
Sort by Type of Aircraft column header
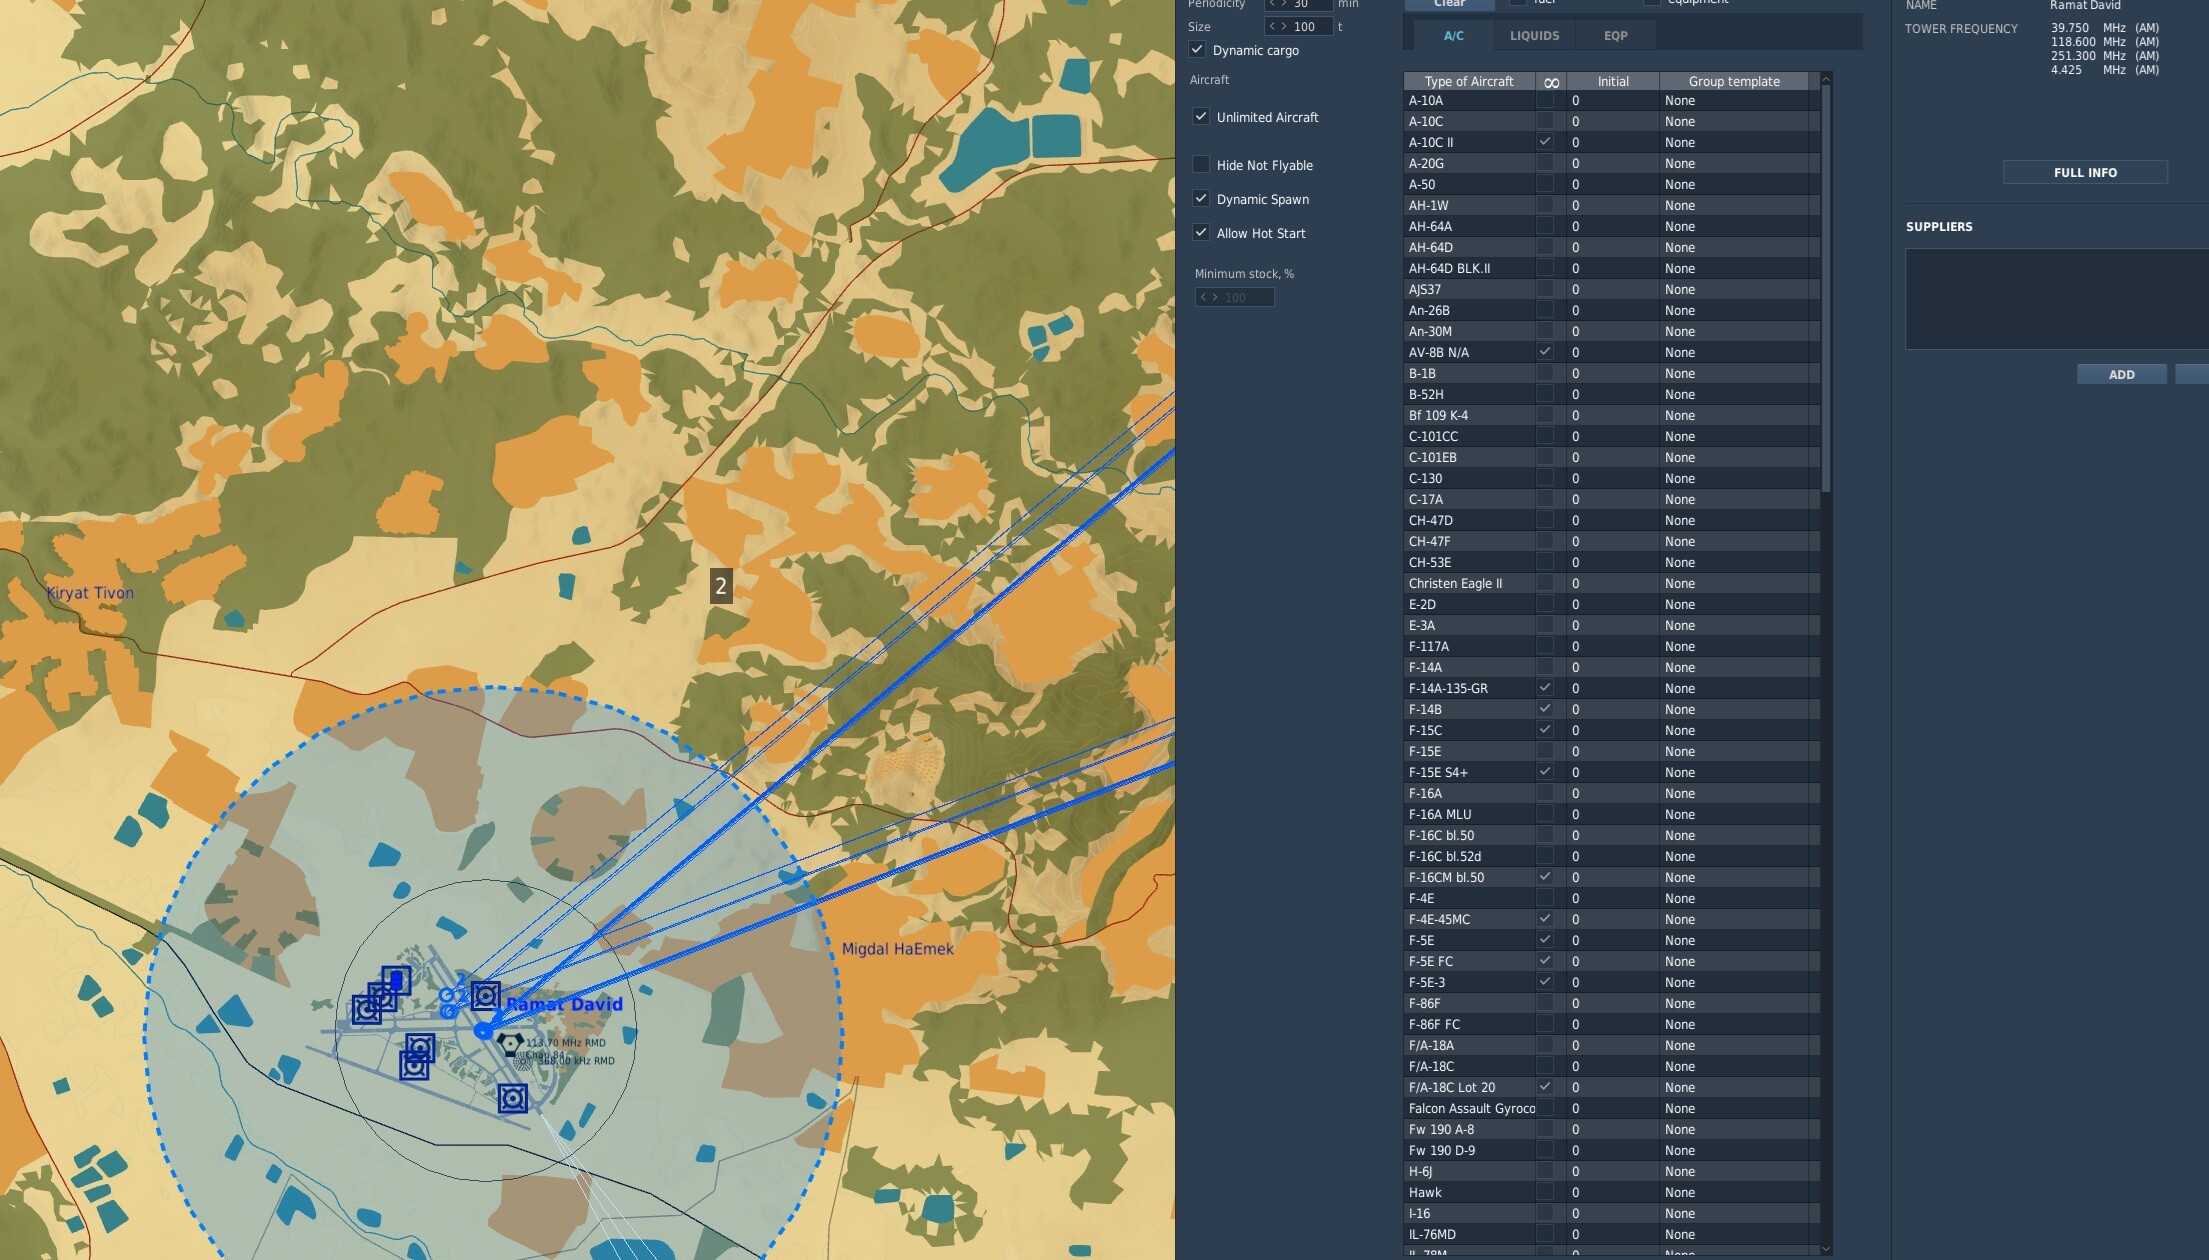click(x=1469, y=82)
